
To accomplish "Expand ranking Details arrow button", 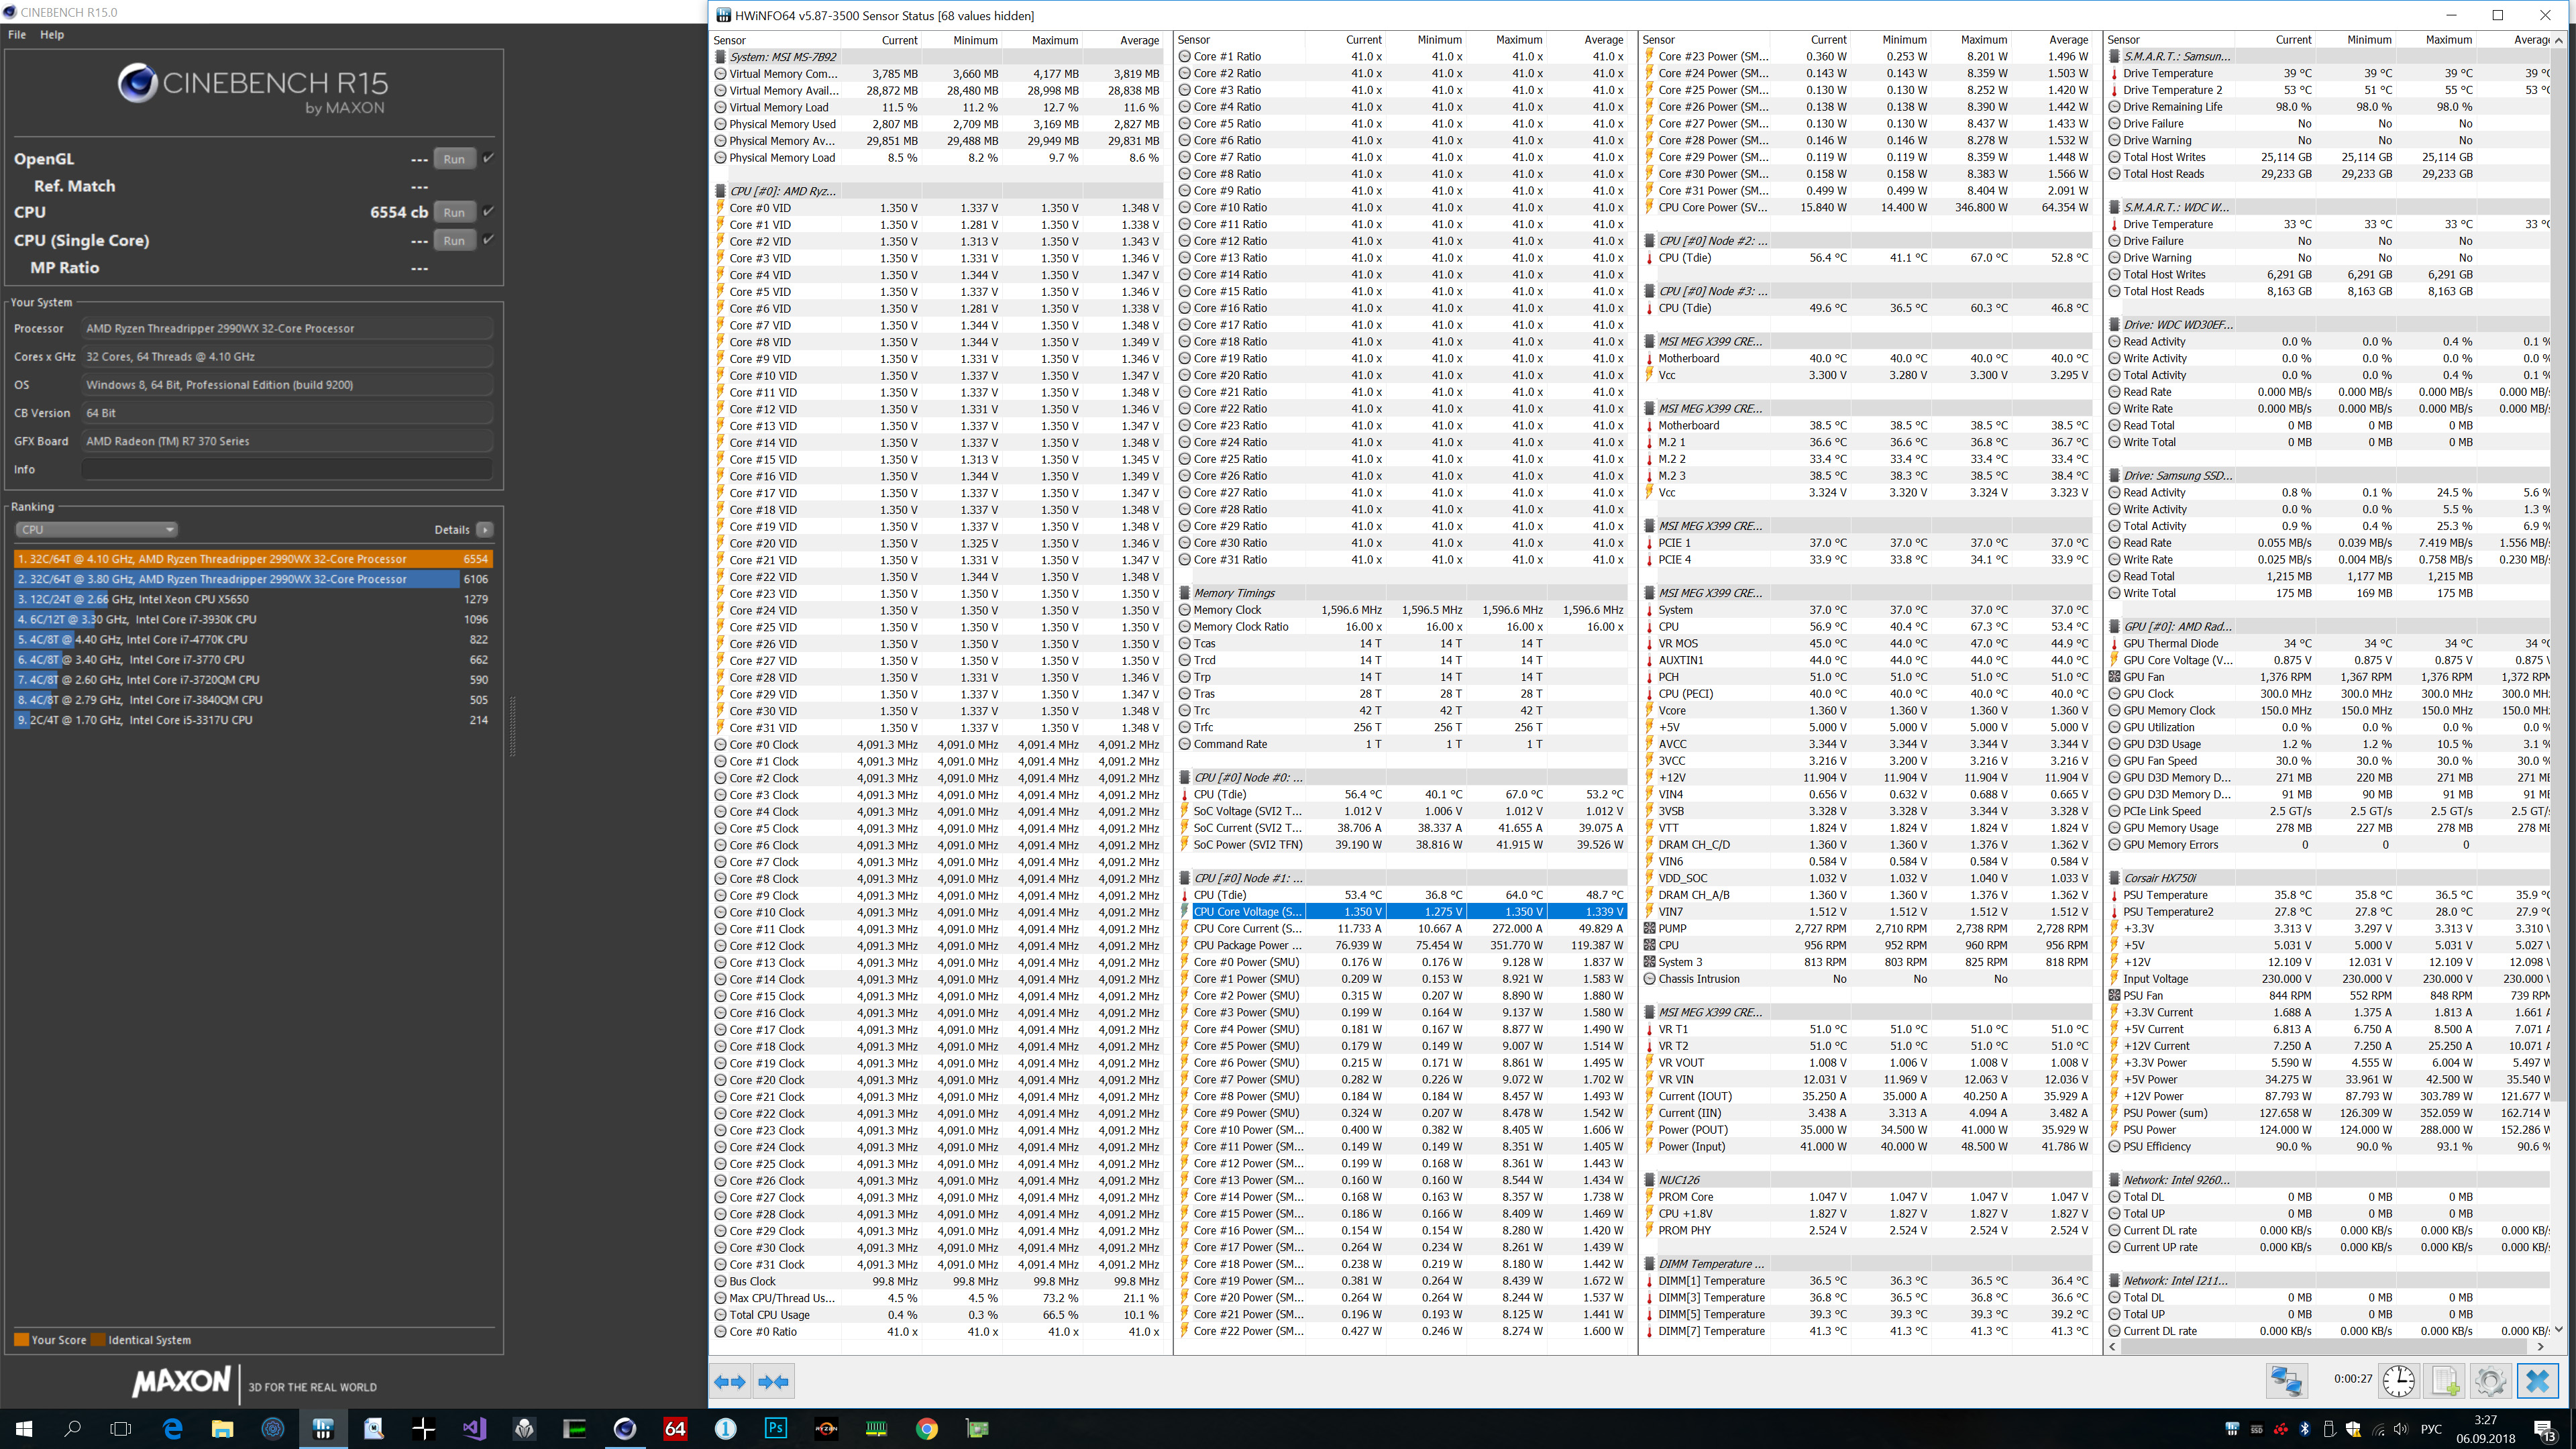I will pyautogui.click(x=485, y=529).
